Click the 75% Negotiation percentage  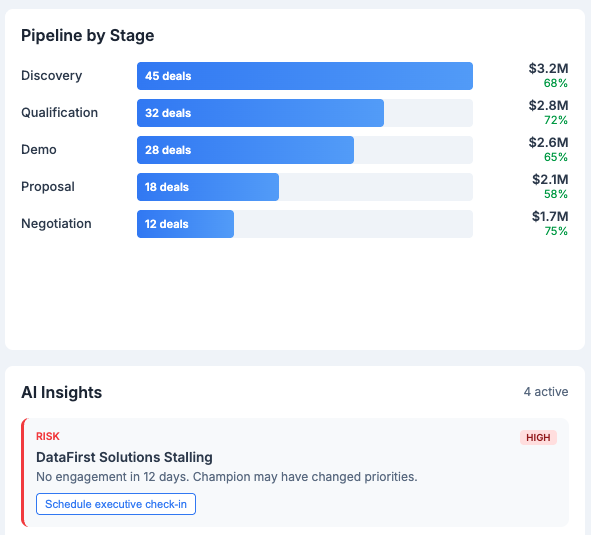556,231
